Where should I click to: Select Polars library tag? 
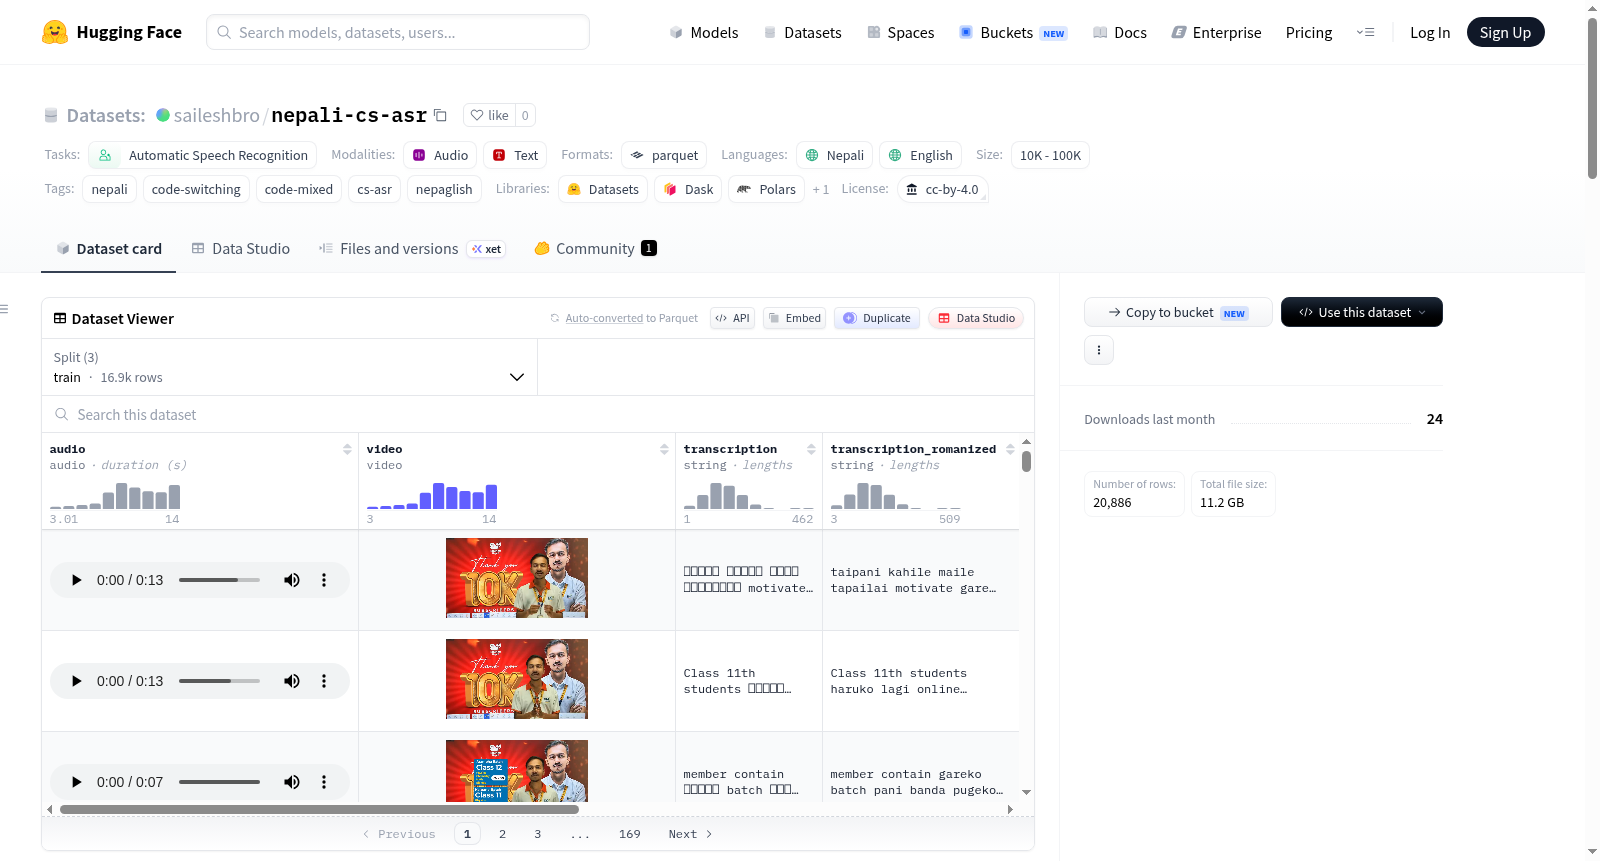pyautogui.click(x=766, y=189)
